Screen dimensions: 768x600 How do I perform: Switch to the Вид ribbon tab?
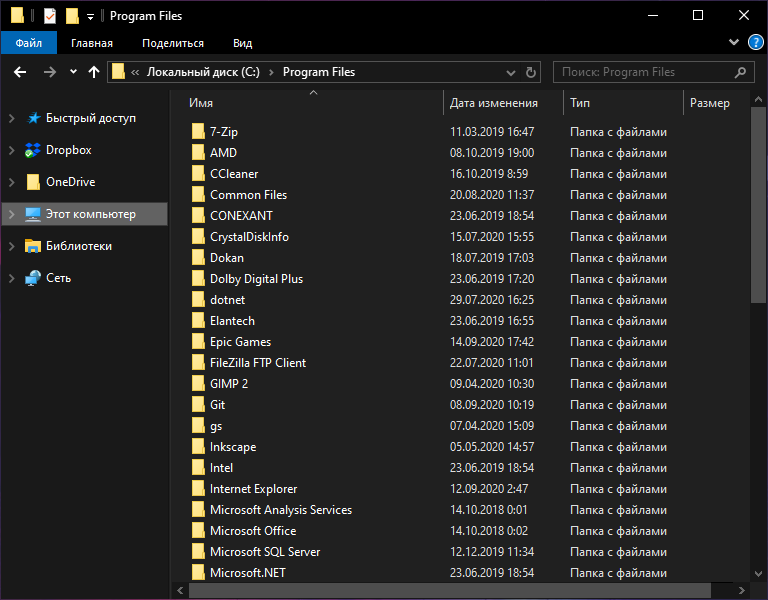pyautogui.click(x=242, y=43)
